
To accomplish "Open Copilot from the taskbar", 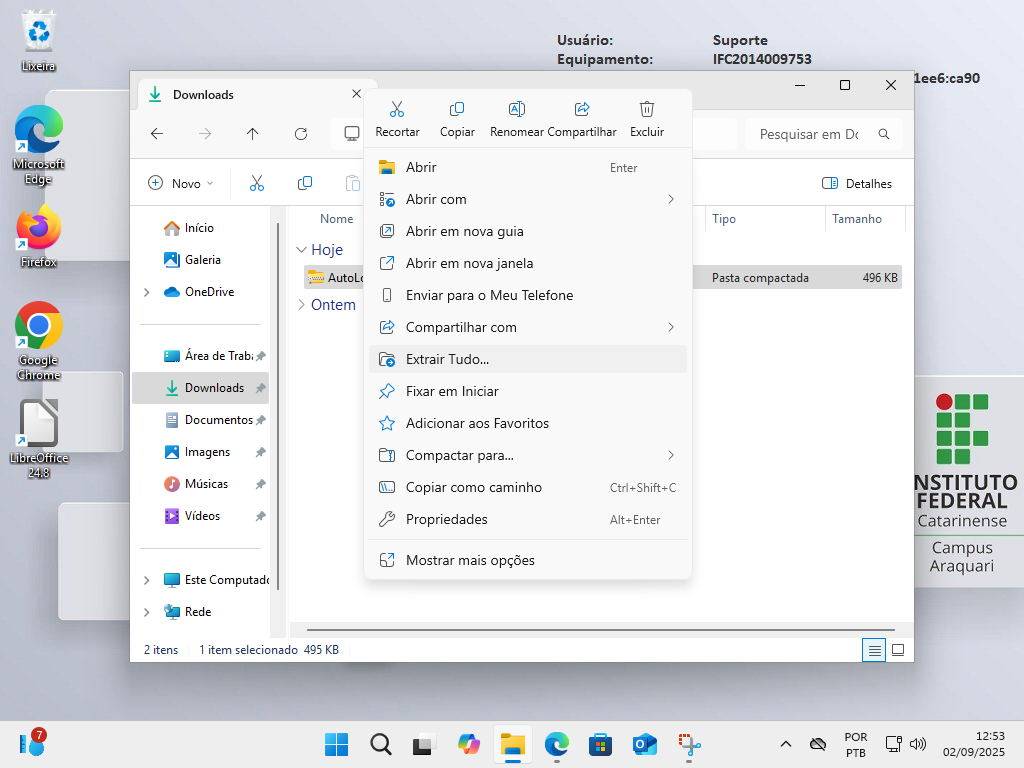I will (x=469, y=744).
